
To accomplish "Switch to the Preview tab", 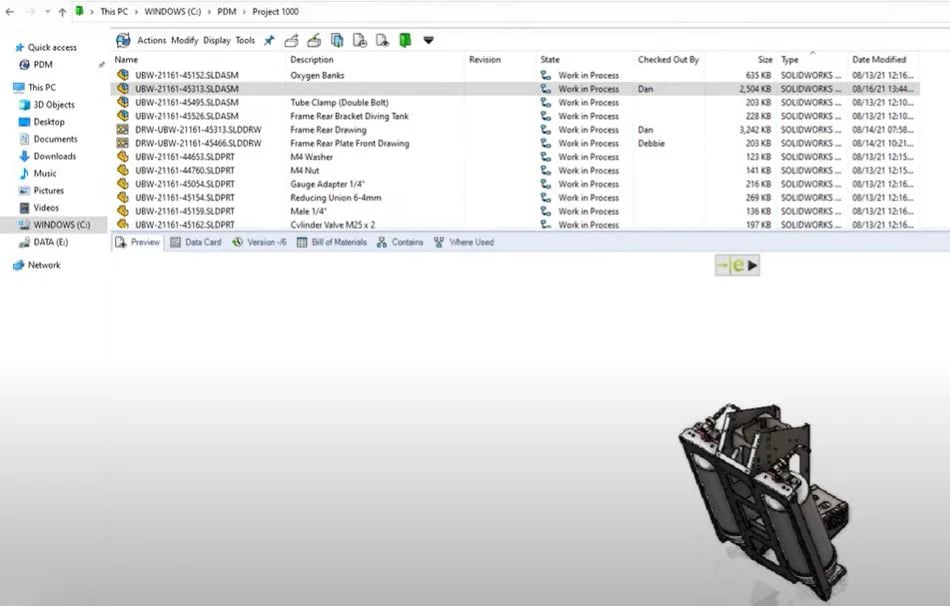I will [138, 242].
